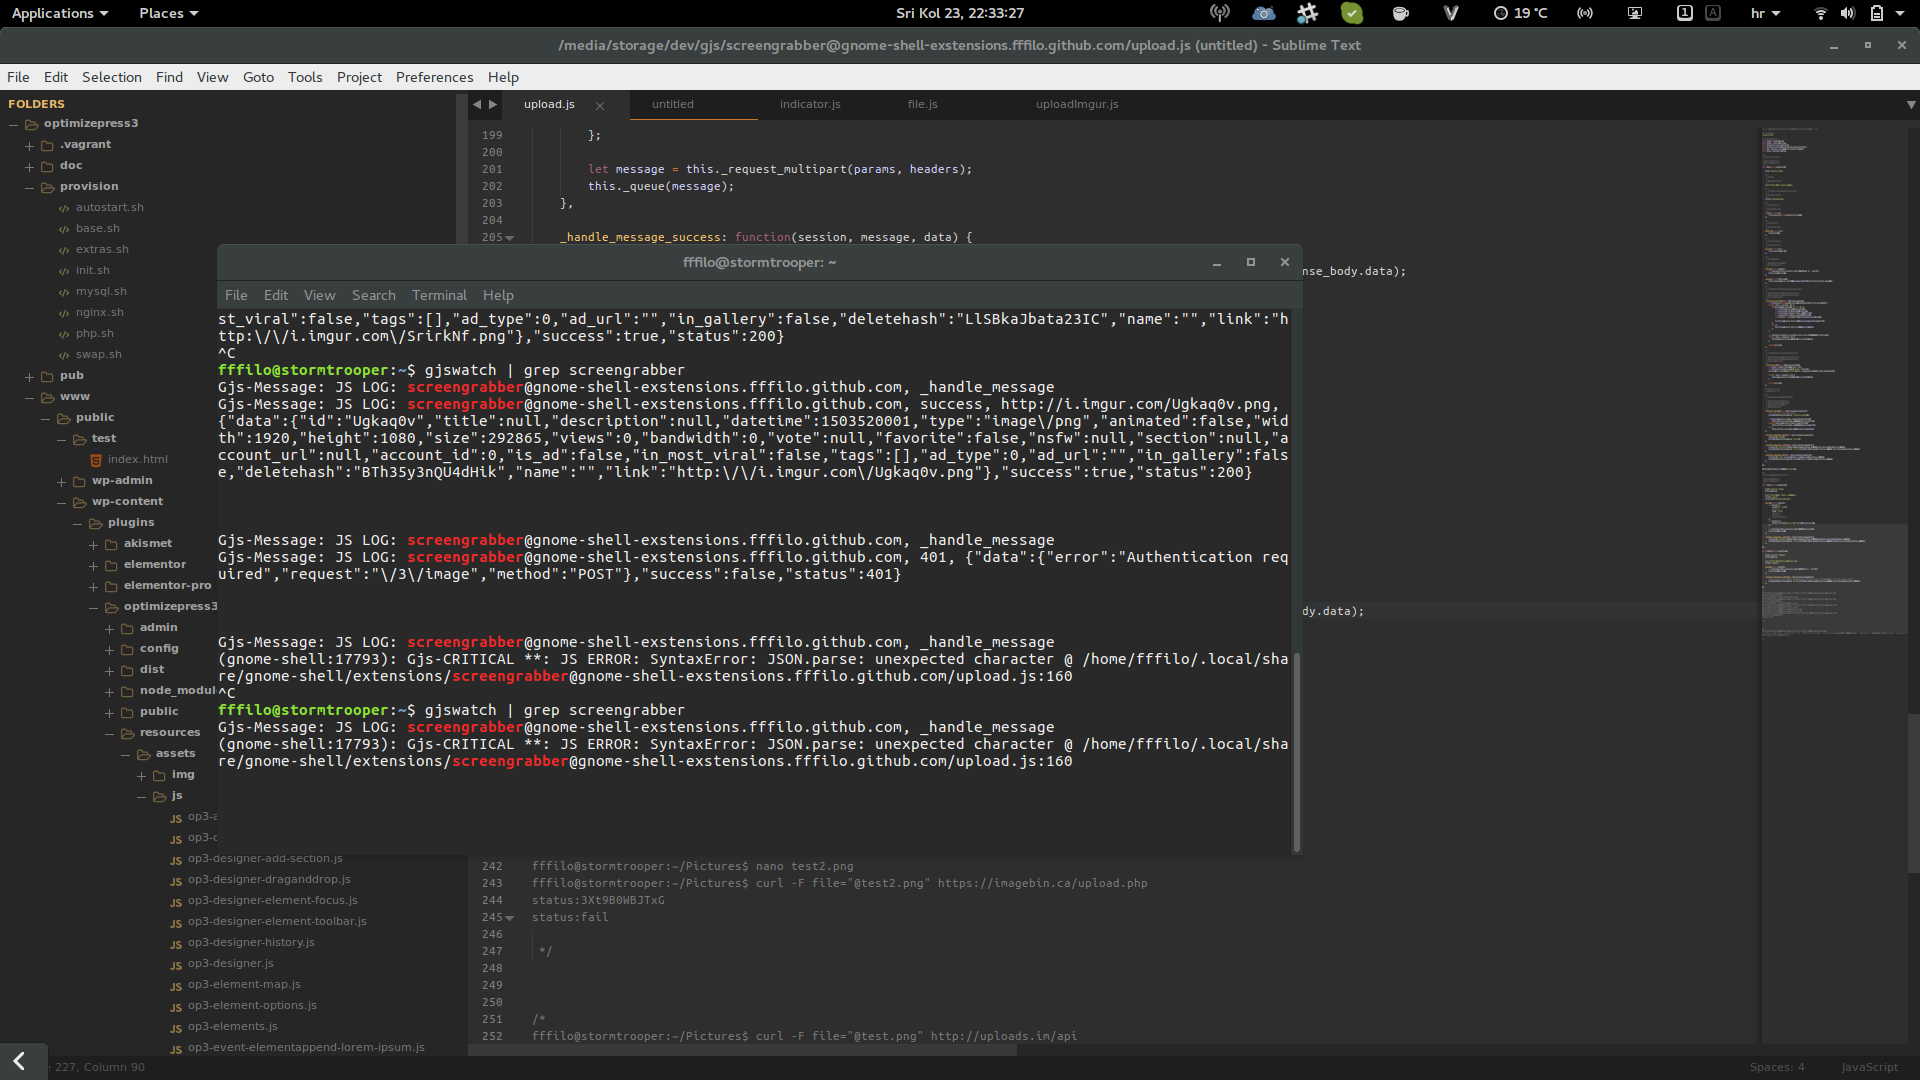Image resolution: width=1920 pixels, height=1080 pixels.
Task: Open the Terminal menu in terminal window
Action: click(439, 295)
